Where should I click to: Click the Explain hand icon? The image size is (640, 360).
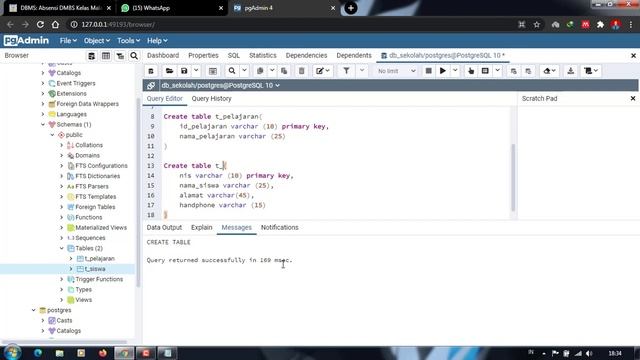point(471,71)
